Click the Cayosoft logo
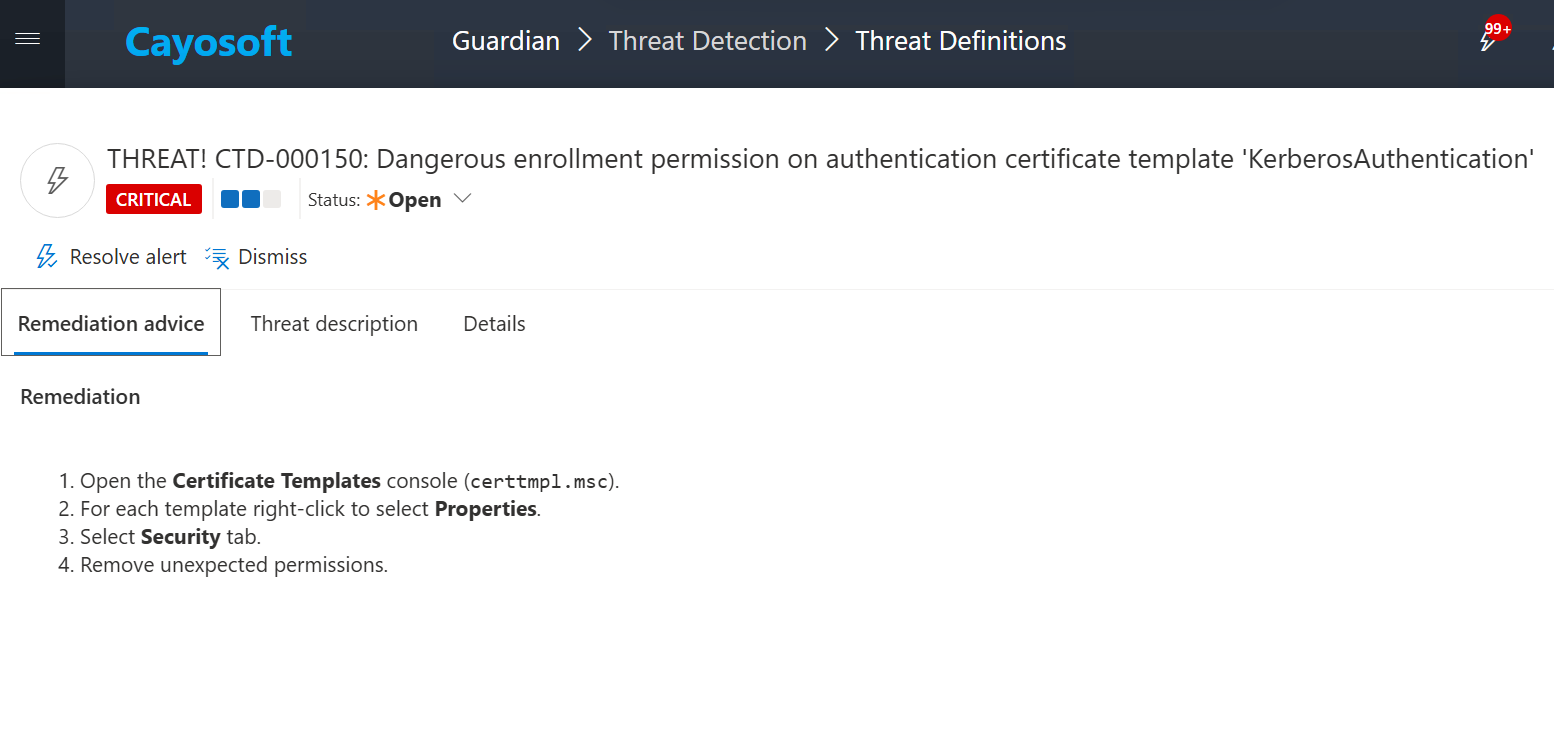The image size is (1554, 737). 208,42
